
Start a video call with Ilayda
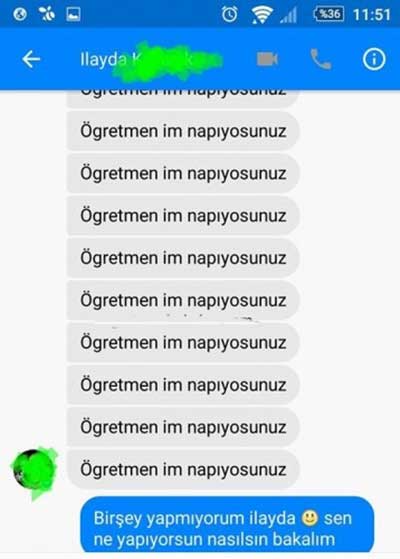pyautogui.click(x=267, y=59)
